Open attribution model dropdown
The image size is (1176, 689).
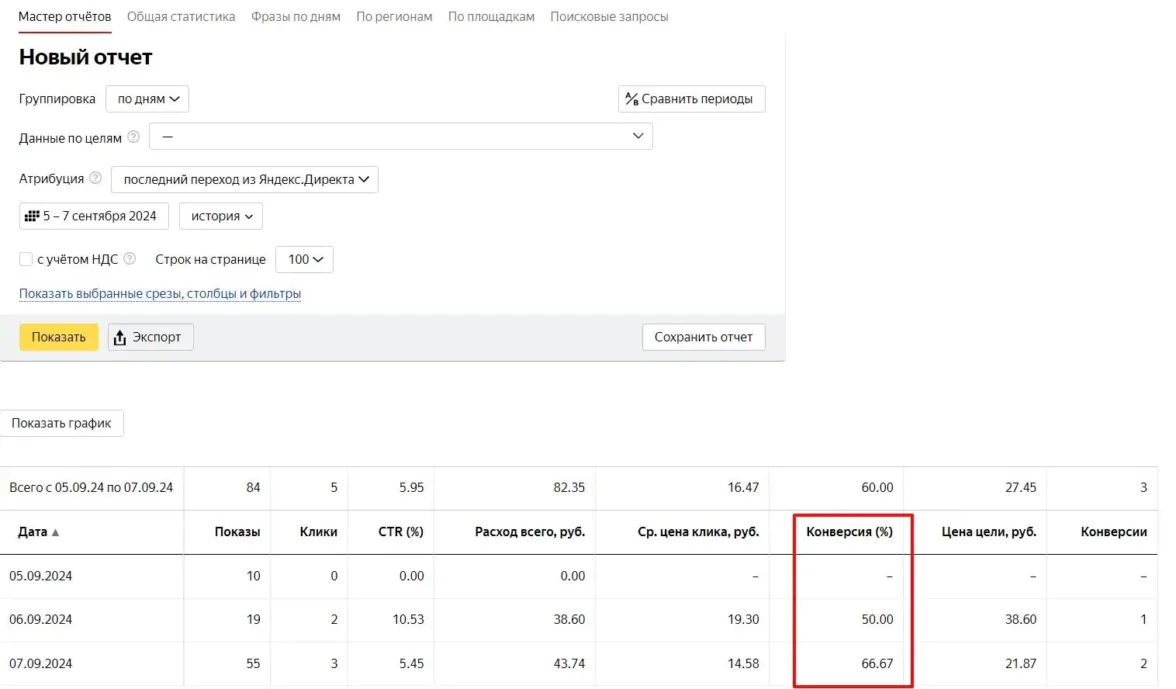click(x=244, y=180)
